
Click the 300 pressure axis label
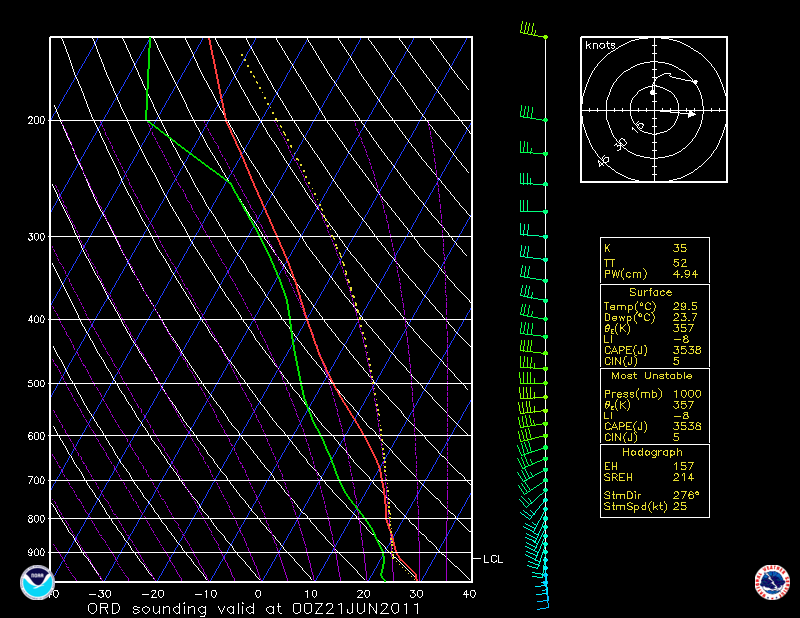click(x=36, y=237)
